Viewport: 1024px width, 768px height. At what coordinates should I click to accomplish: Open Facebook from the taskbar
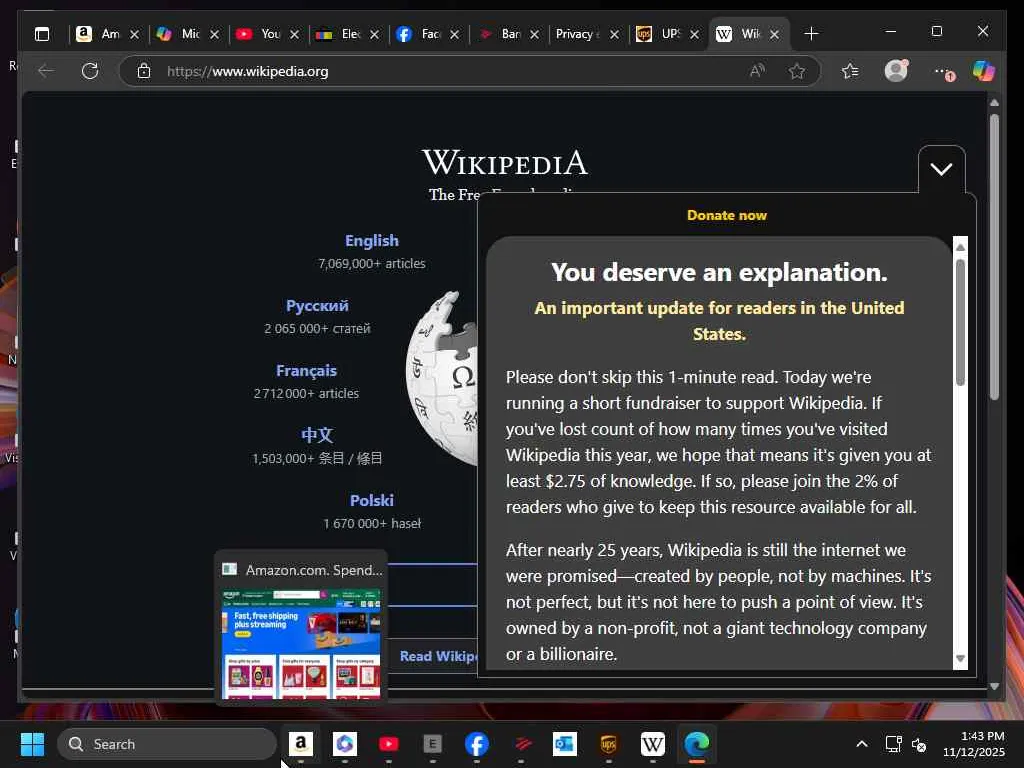(x=477, y=744)
